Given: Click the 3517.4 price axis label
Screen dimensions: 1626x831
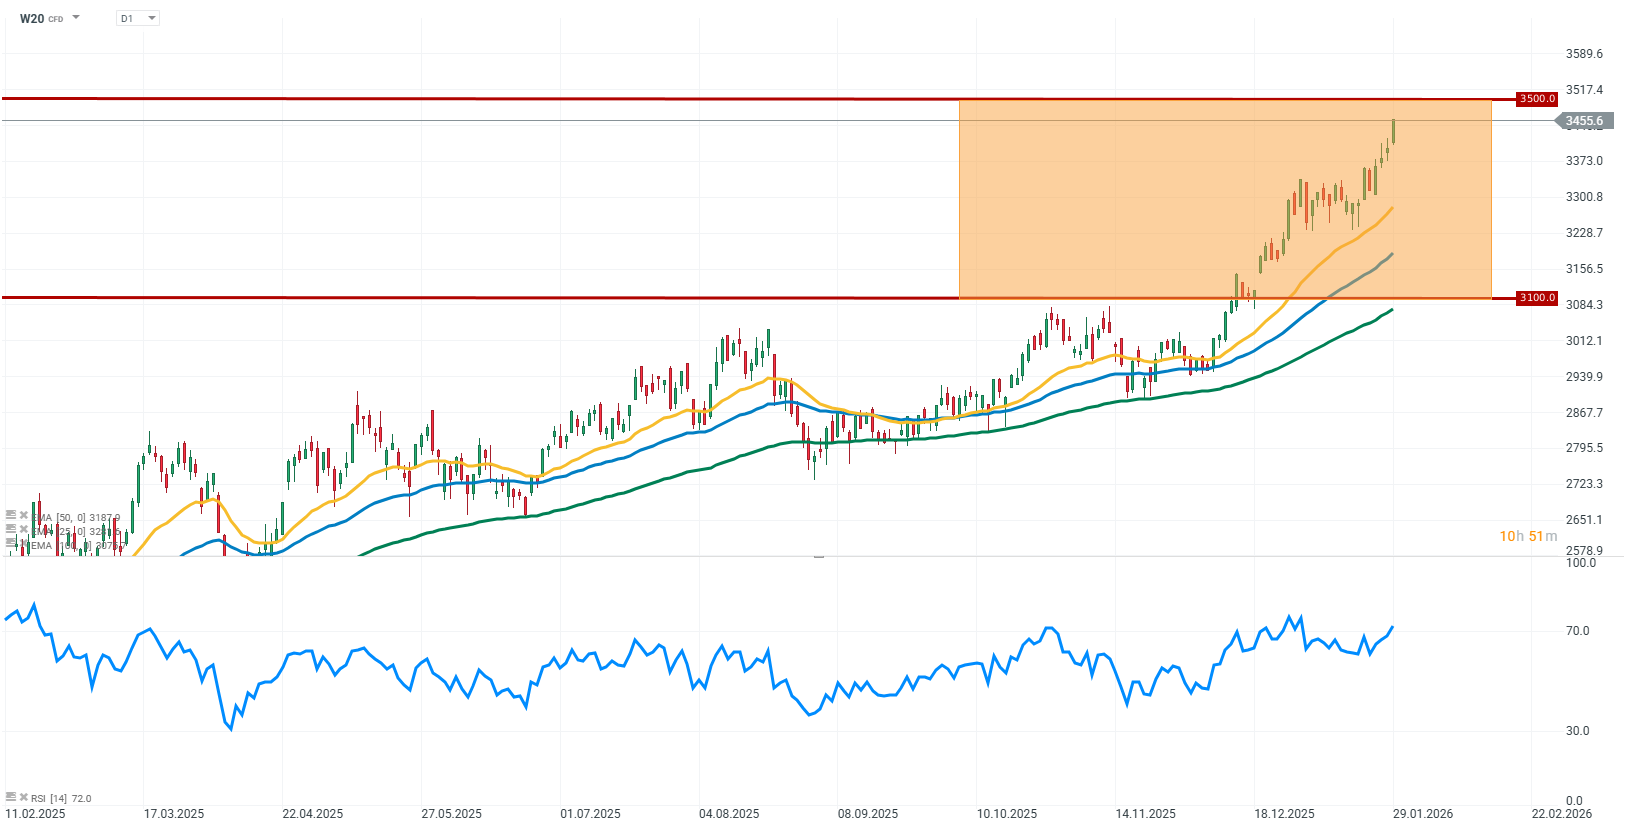Looking at the screenshot, I should pyautogui.click(x=1584, y=90).
